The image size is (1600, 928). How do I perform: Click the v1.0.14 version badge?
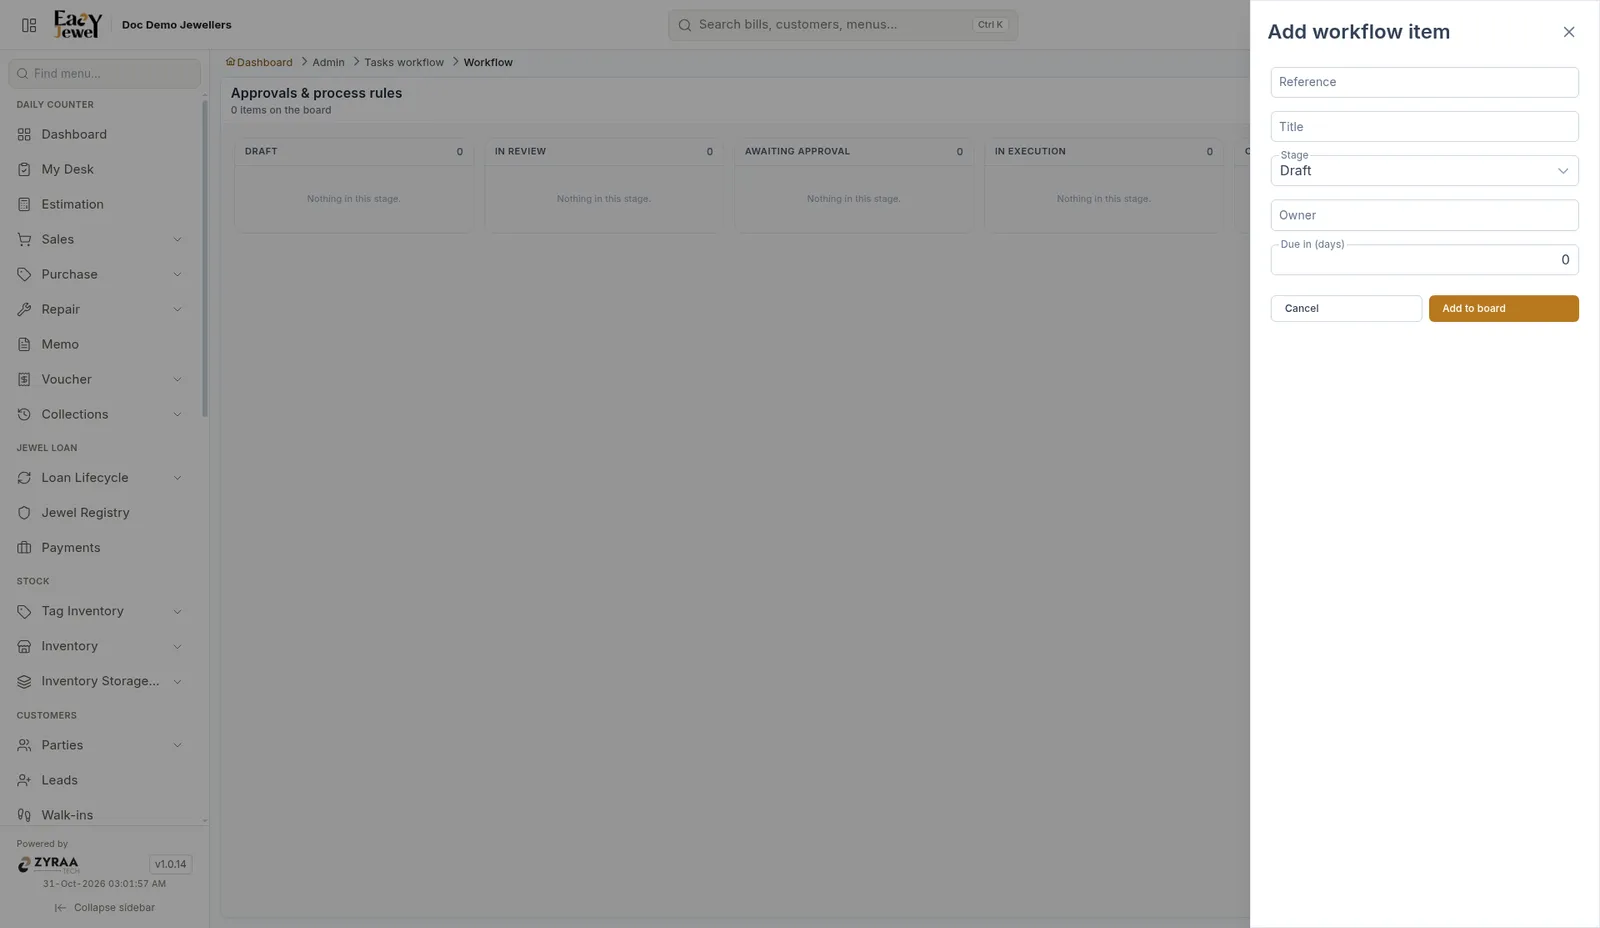pyautogui.click(x=170, y=864)
